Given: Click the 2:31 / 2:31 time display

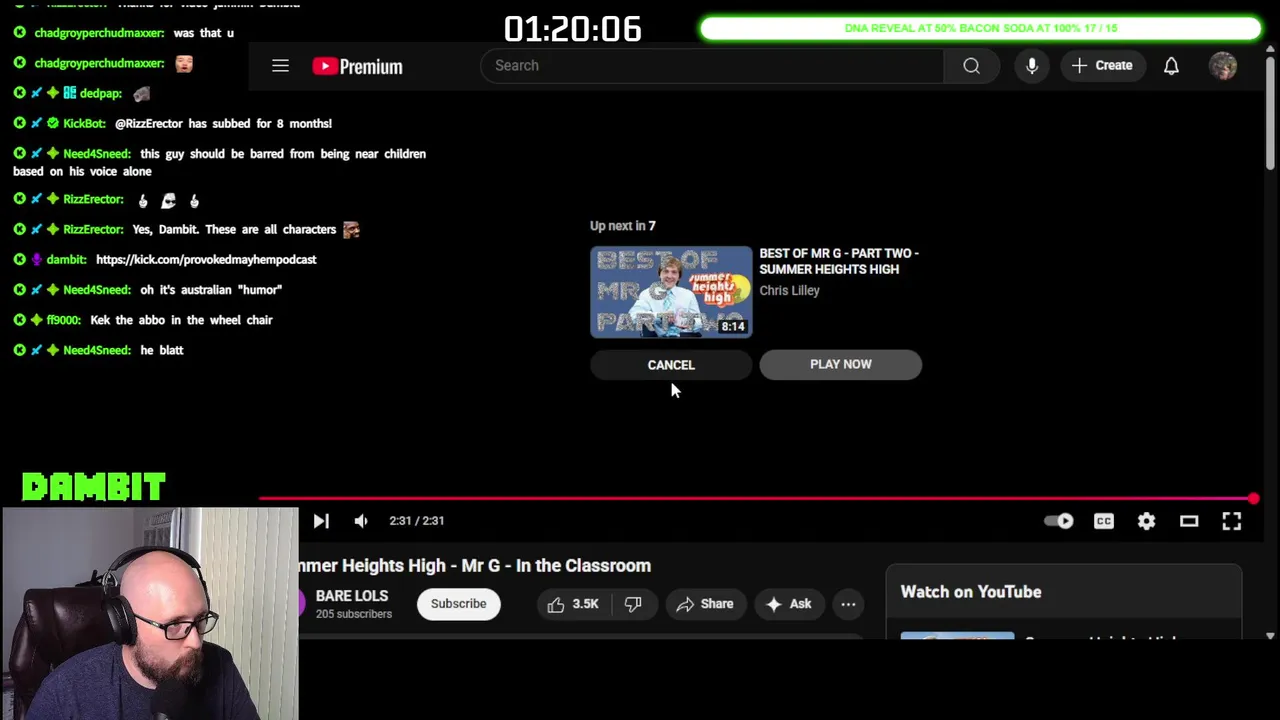Looking at the screenshot, I should 417,521.
